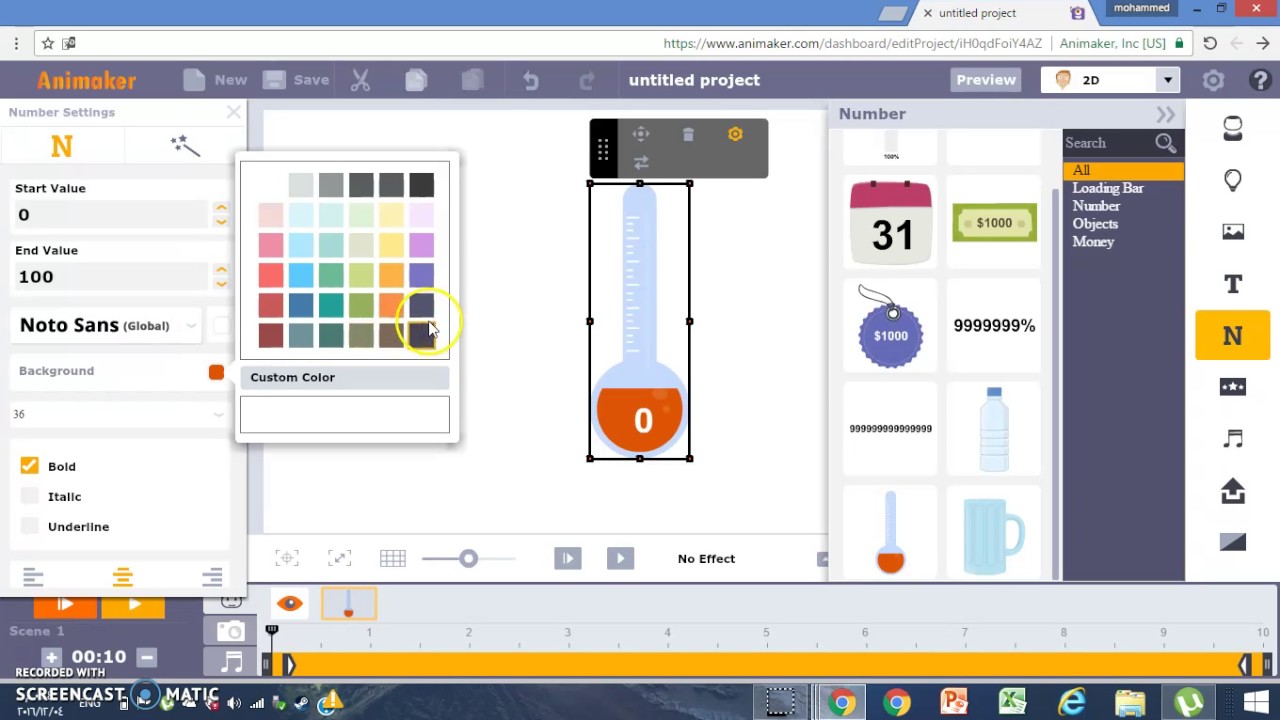Open the Effects stars icon in right sidebar
The image size is (1280, 720).
tap(1232, 387)
